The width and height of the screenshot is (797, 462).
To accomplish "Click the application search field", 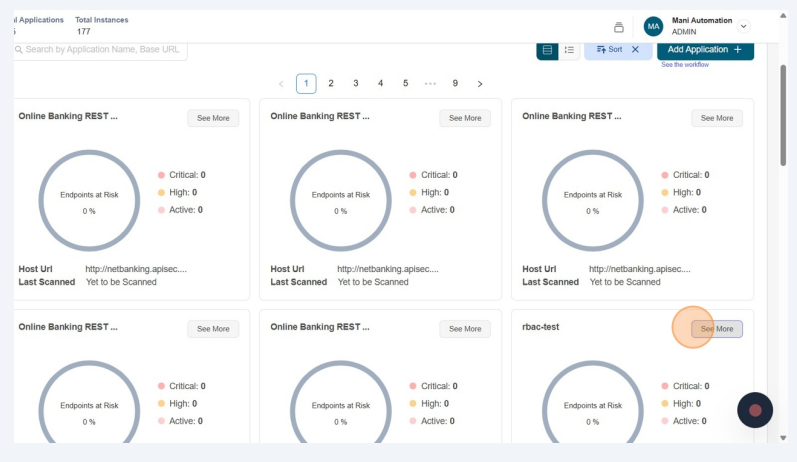I will click(x=100, y=49).
